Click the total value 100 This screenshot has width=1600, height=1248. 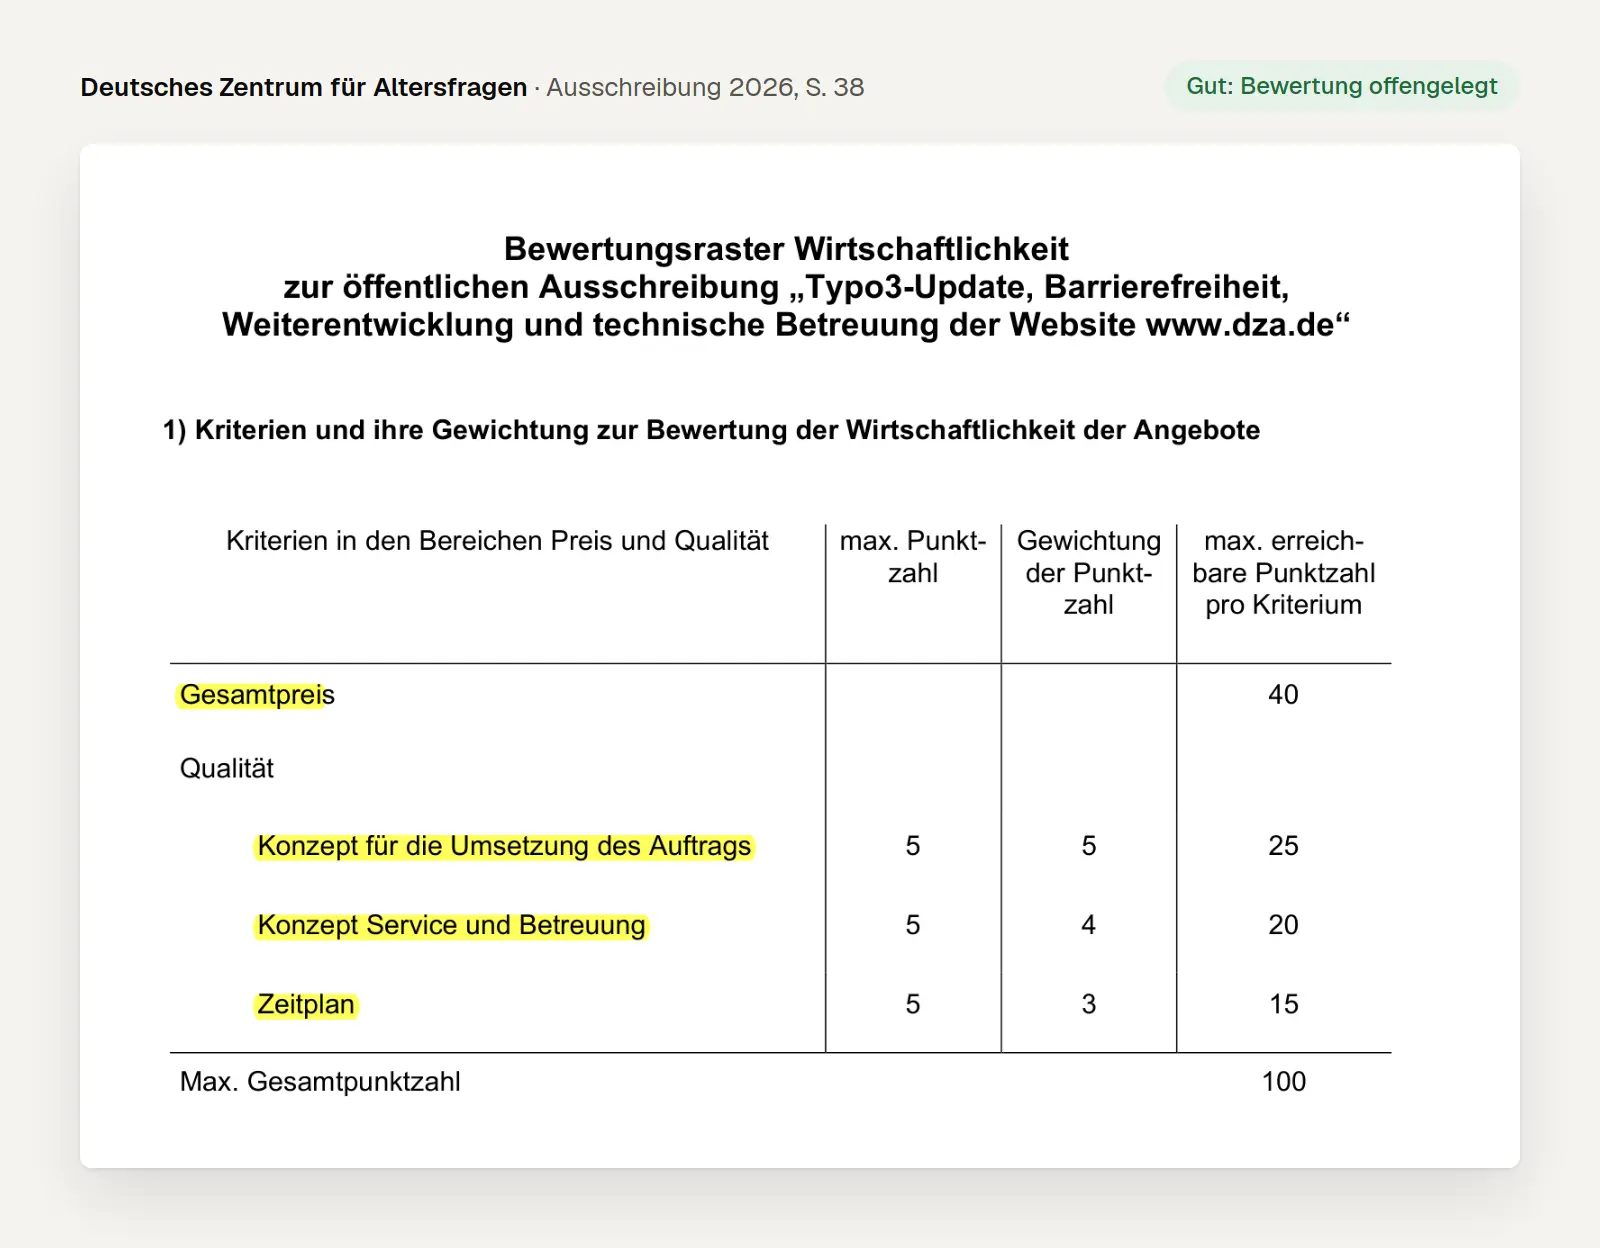coord(1284,1082)
